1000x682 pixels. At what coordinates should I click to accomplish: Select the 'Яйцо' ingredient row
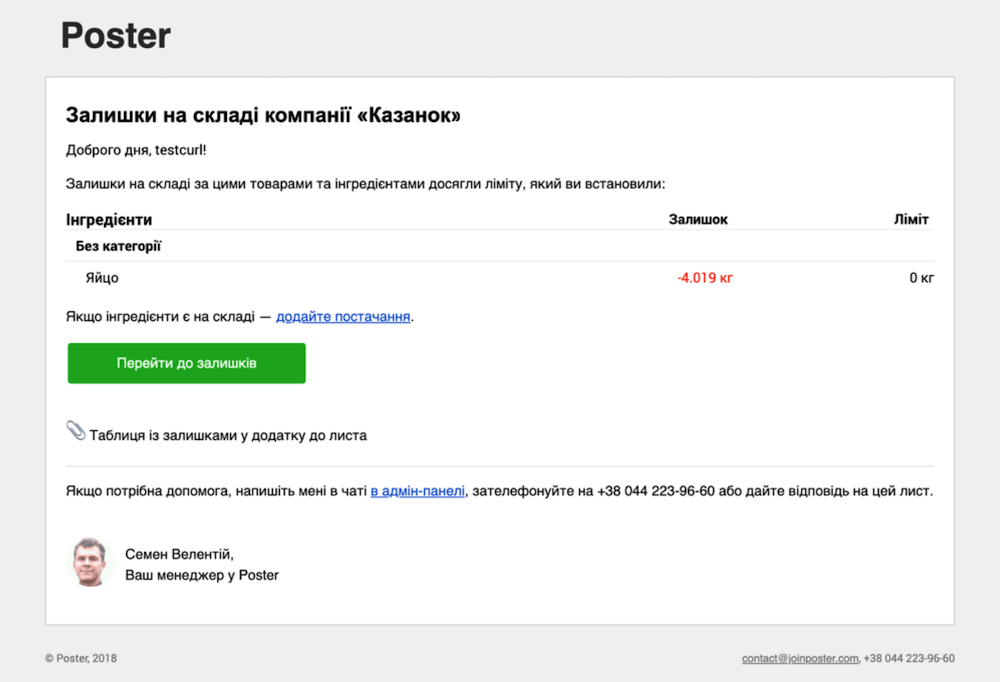click(500, 278)
